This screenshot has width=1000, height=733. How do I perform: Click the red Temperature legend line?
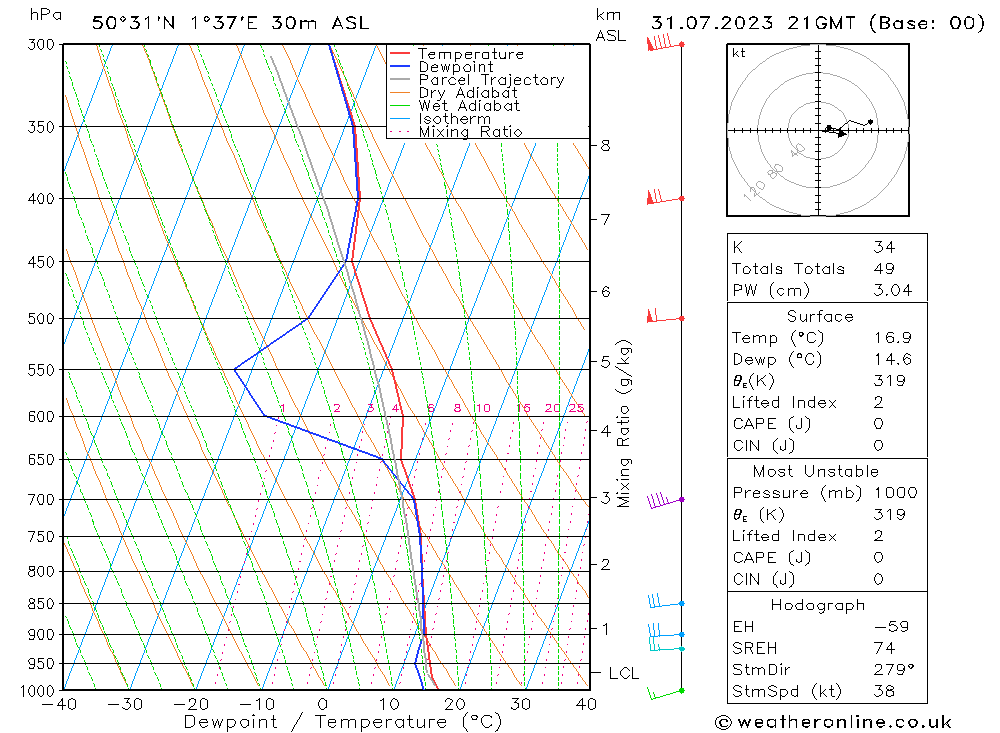pos(400,54)
